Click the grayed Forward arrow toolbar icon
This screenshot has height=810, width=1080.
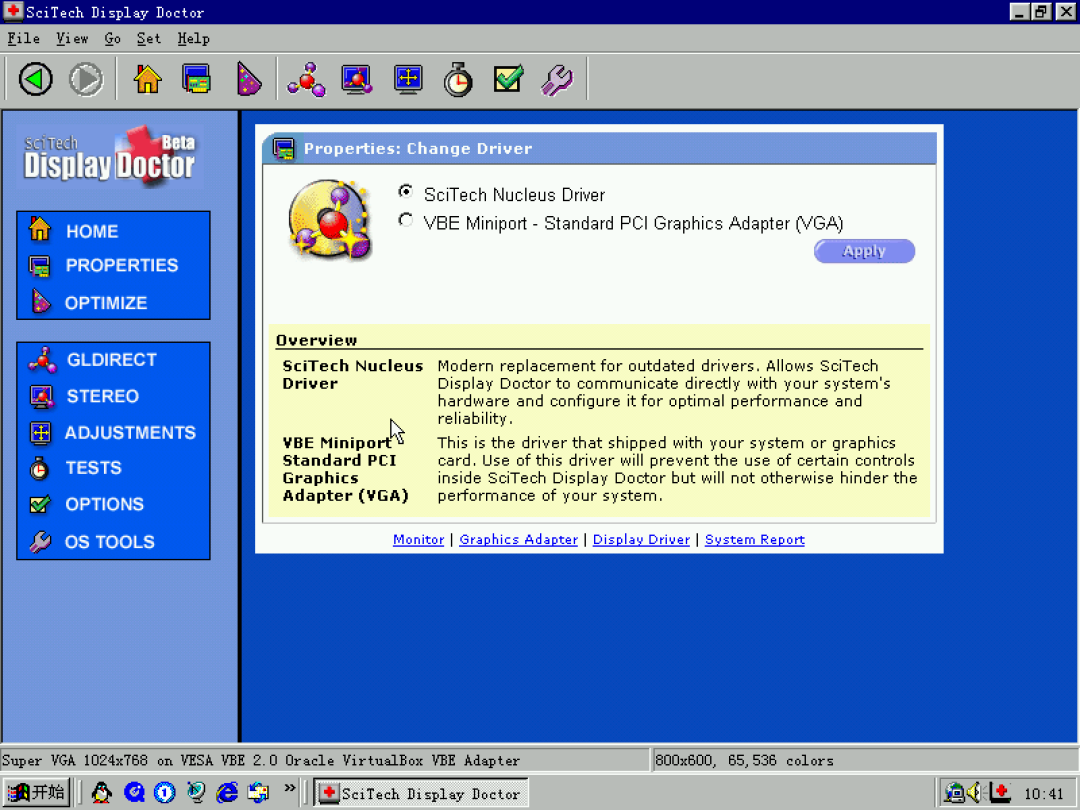click(x=86, y=79)
